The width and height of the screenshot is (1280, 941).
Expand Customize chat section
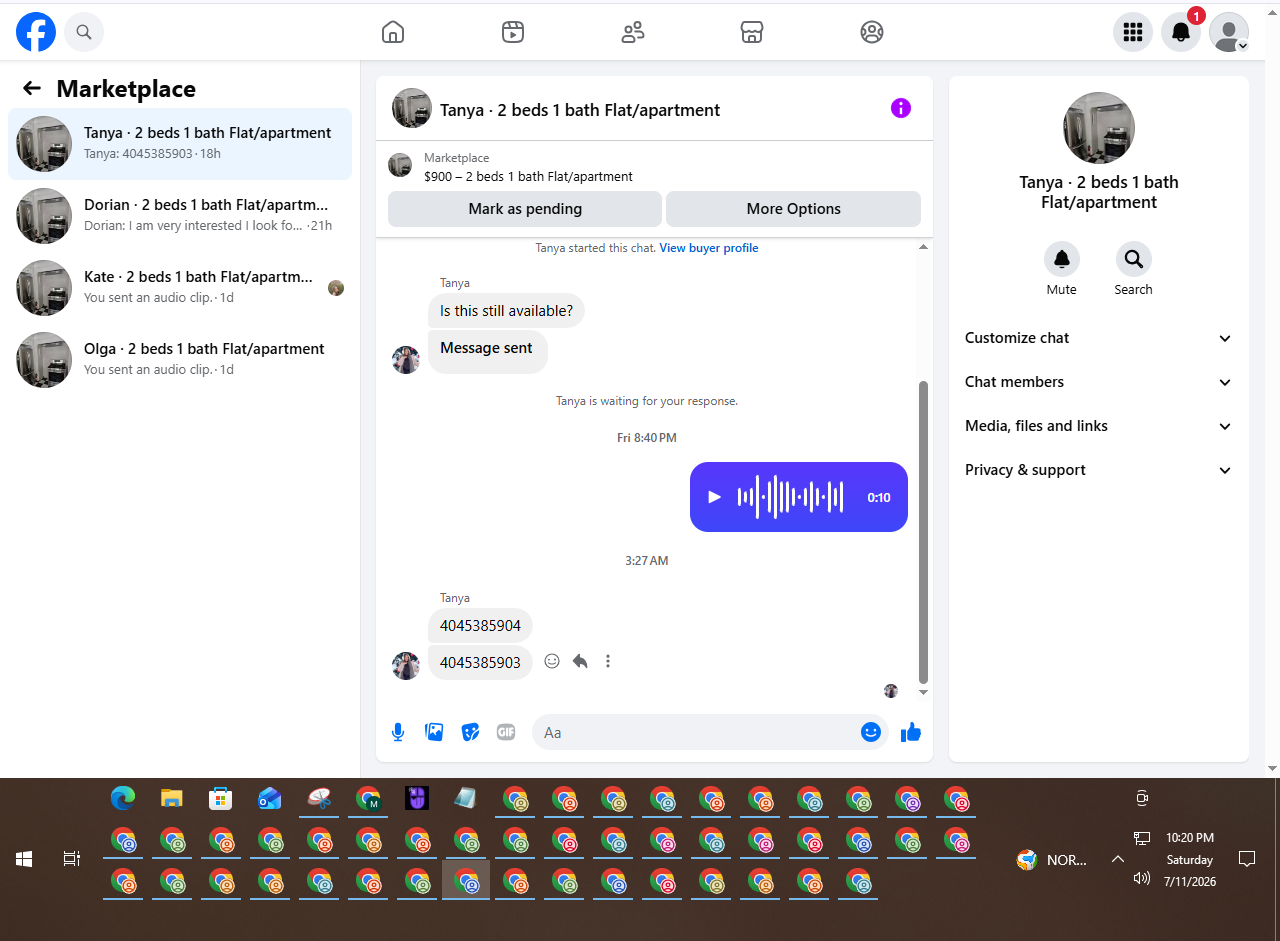tap(1099, 338)
